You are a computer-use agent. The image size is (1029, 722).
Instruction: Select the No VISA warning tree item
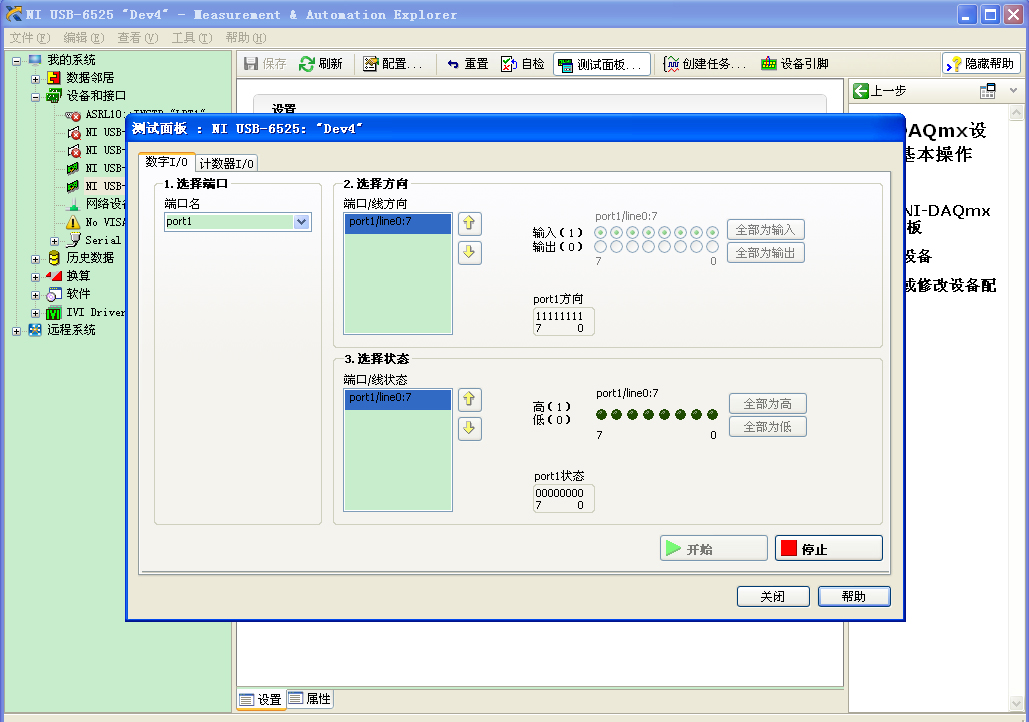pyautogui.click(x=95, y=223)
